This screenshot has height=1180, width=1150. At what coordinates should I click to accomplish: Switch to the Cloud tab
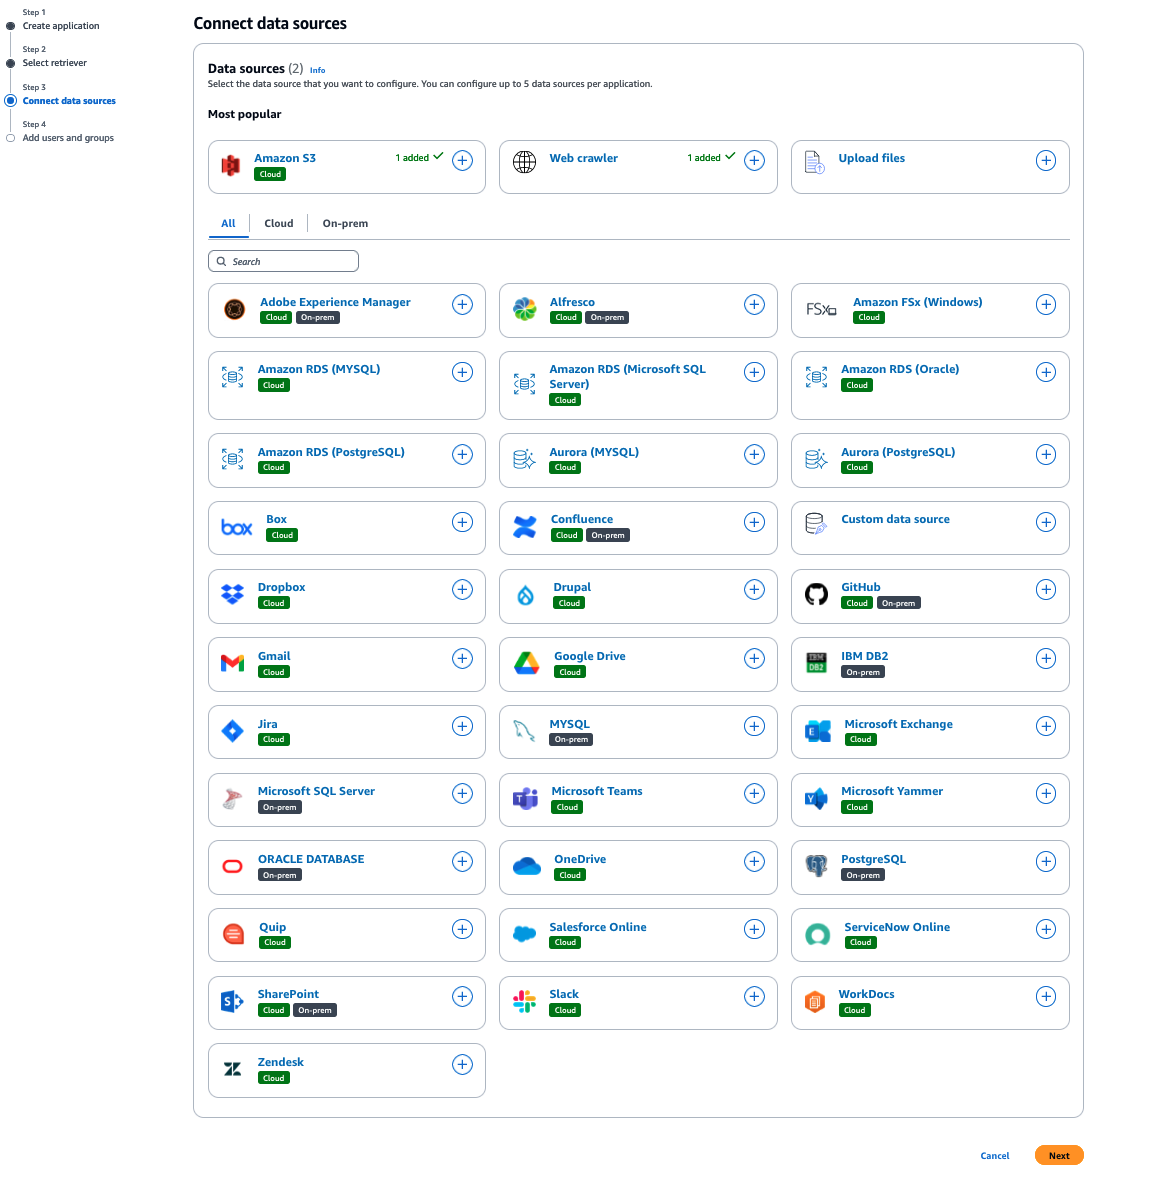278,223
